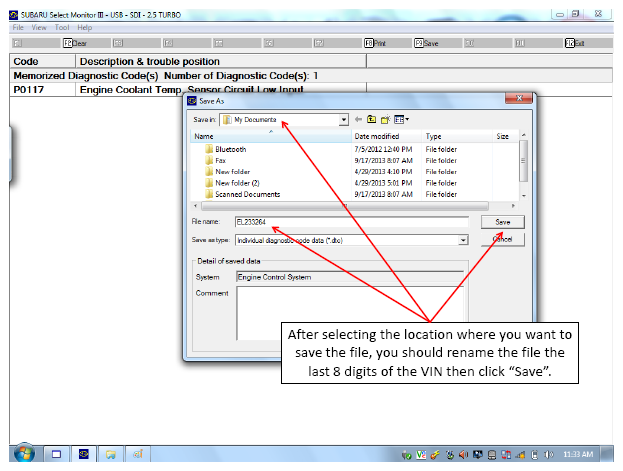Viewport: 623px width, 471px height.
Task: Open the View menu
Action: point(39,27)
